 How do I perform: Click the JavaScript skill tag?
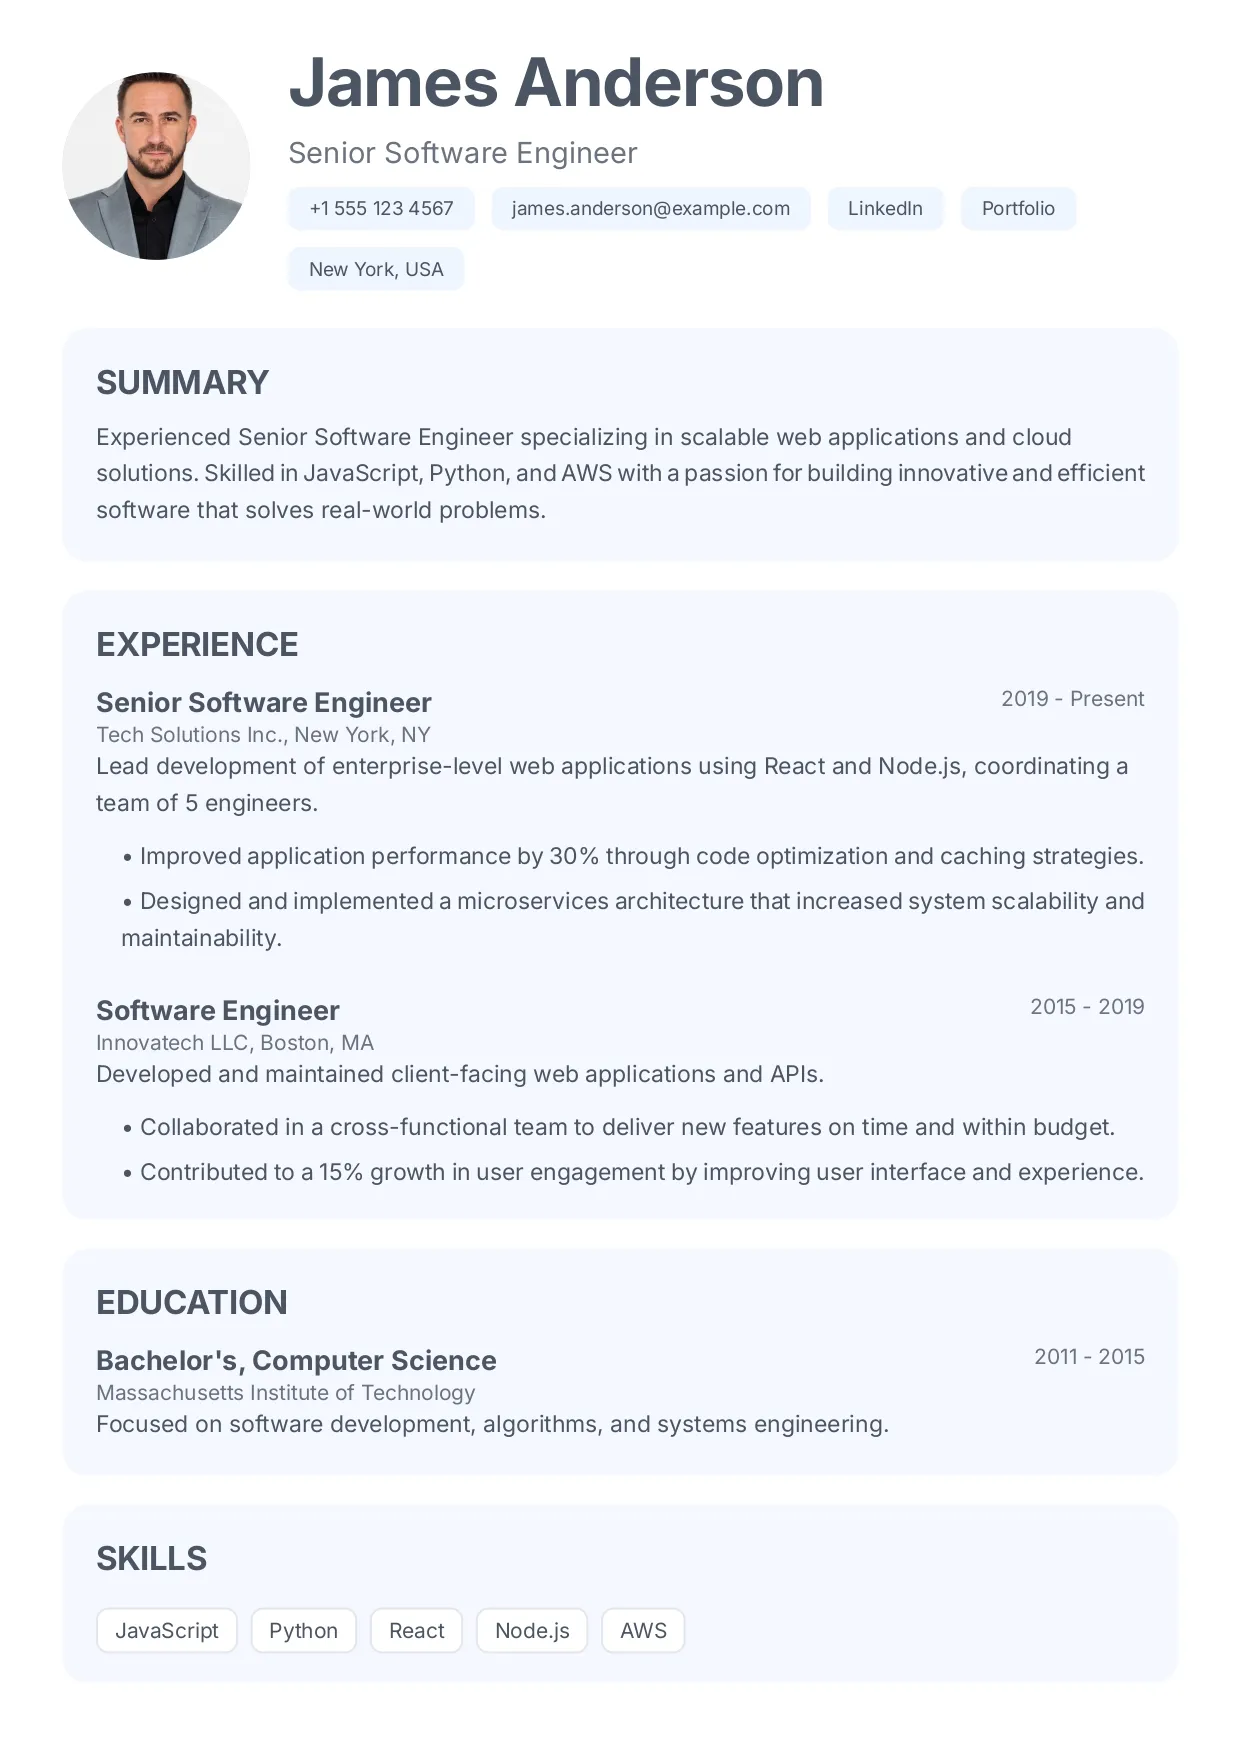[167, 1631]
